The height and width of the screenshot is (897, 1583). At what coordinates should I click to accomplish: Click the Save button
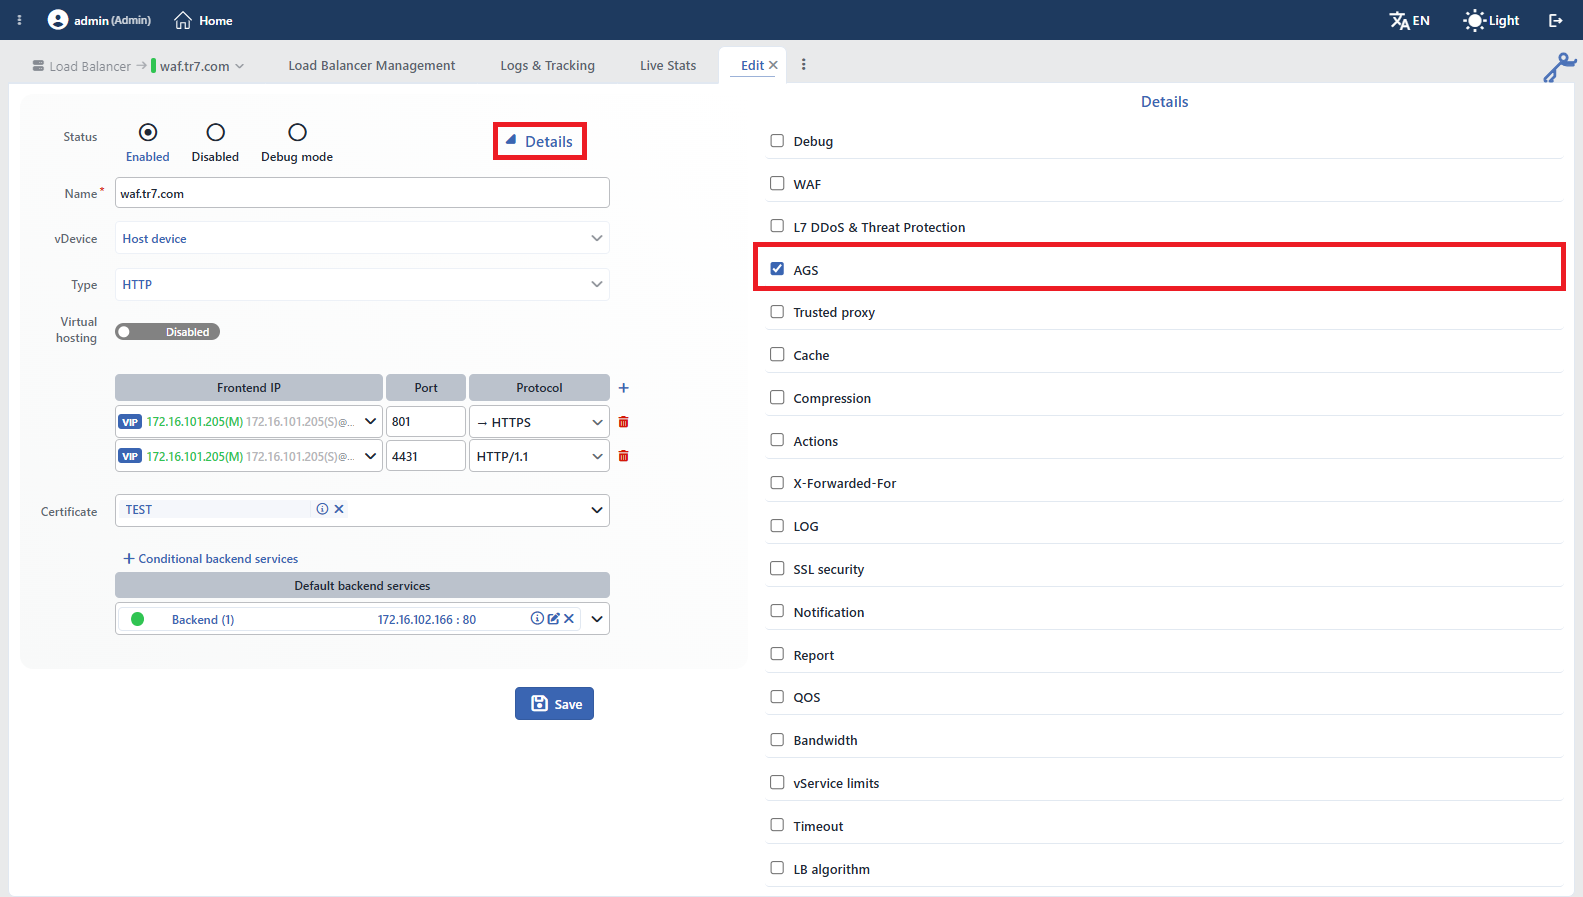[x=554, y=703]
